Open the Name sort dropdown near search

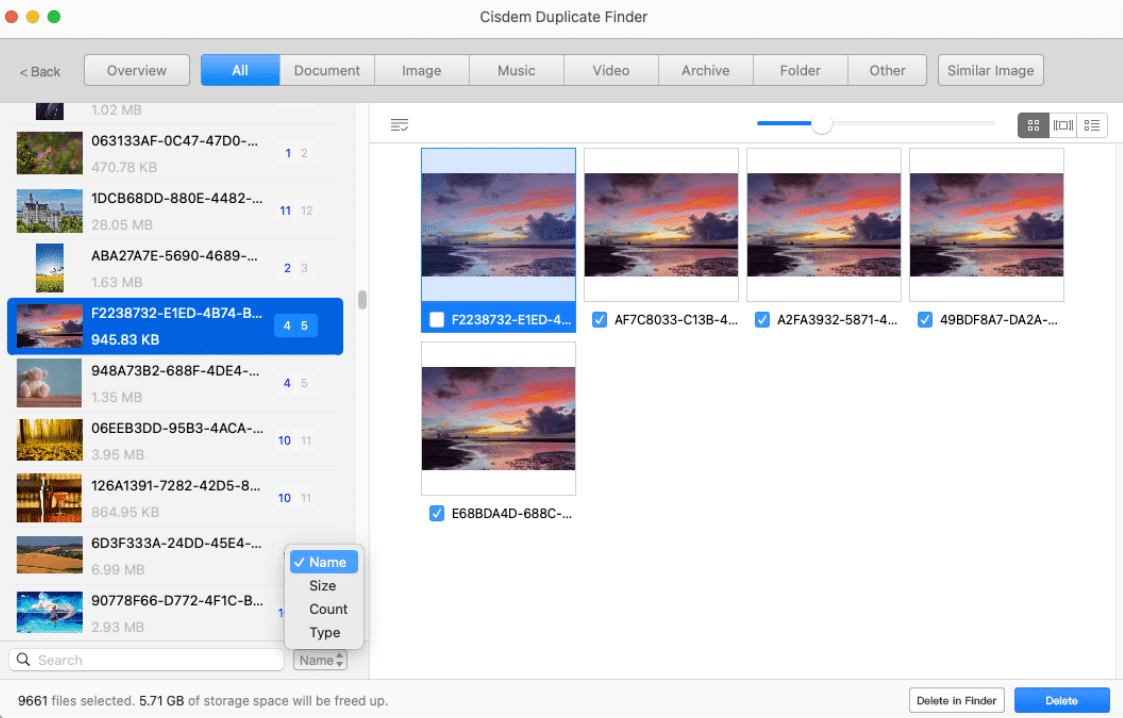click(319, 660)
